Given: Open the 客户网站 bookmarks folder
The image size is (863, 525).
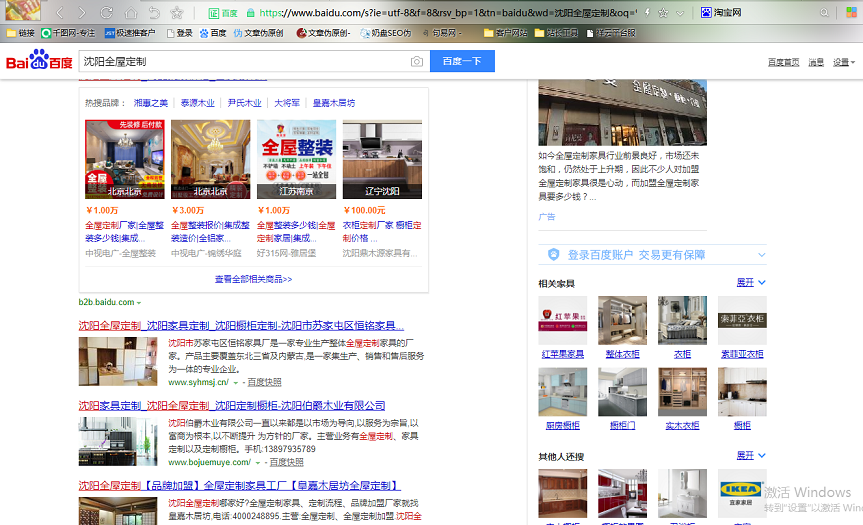Looking at the screenshot, I should coord(505,33).
